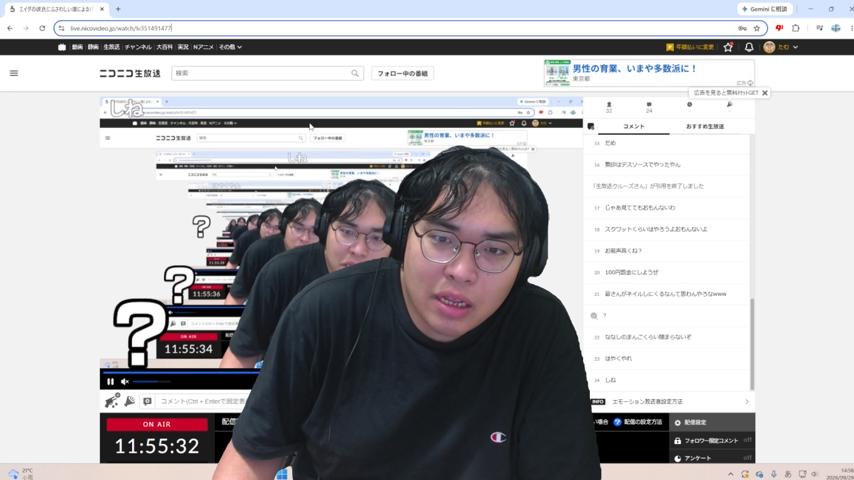
Task: Toggle フォロワー限定コメント off switch
Action: pos(748,440)
